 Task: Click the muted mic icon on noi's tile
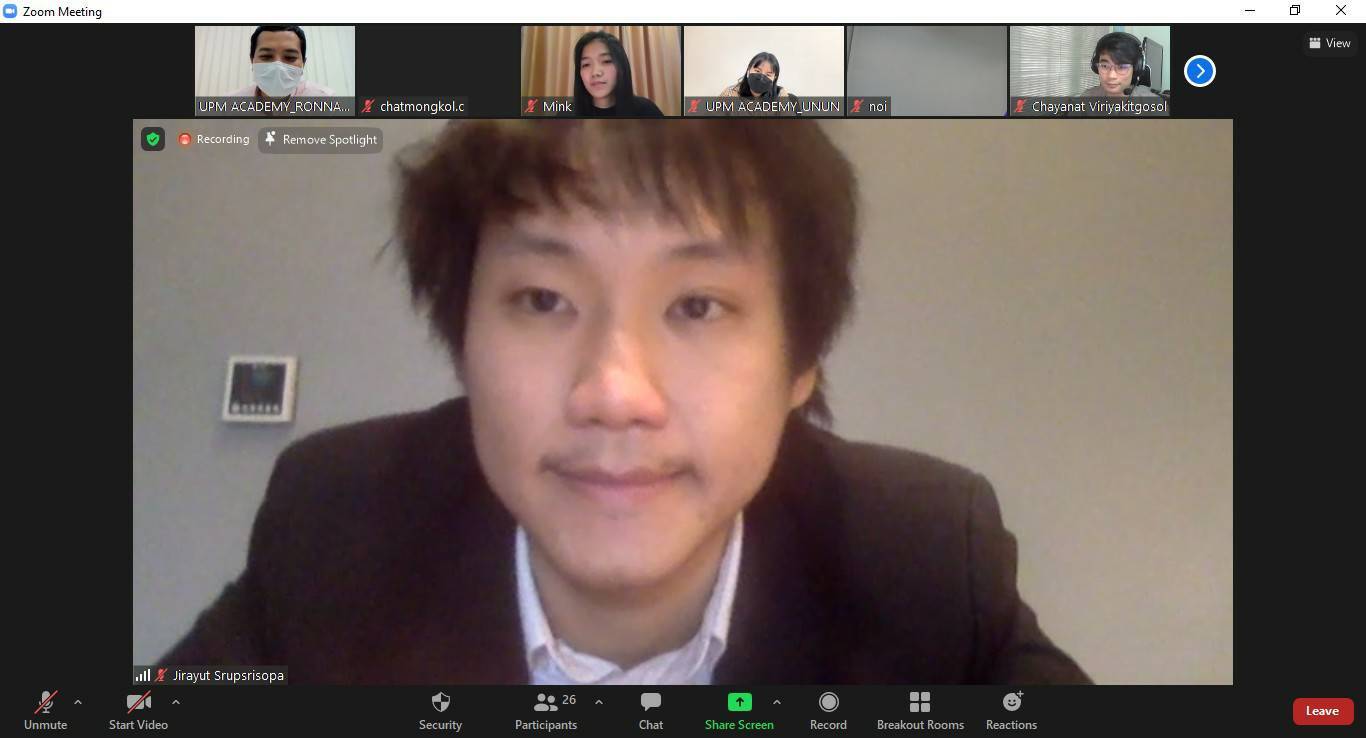(858, 106)
